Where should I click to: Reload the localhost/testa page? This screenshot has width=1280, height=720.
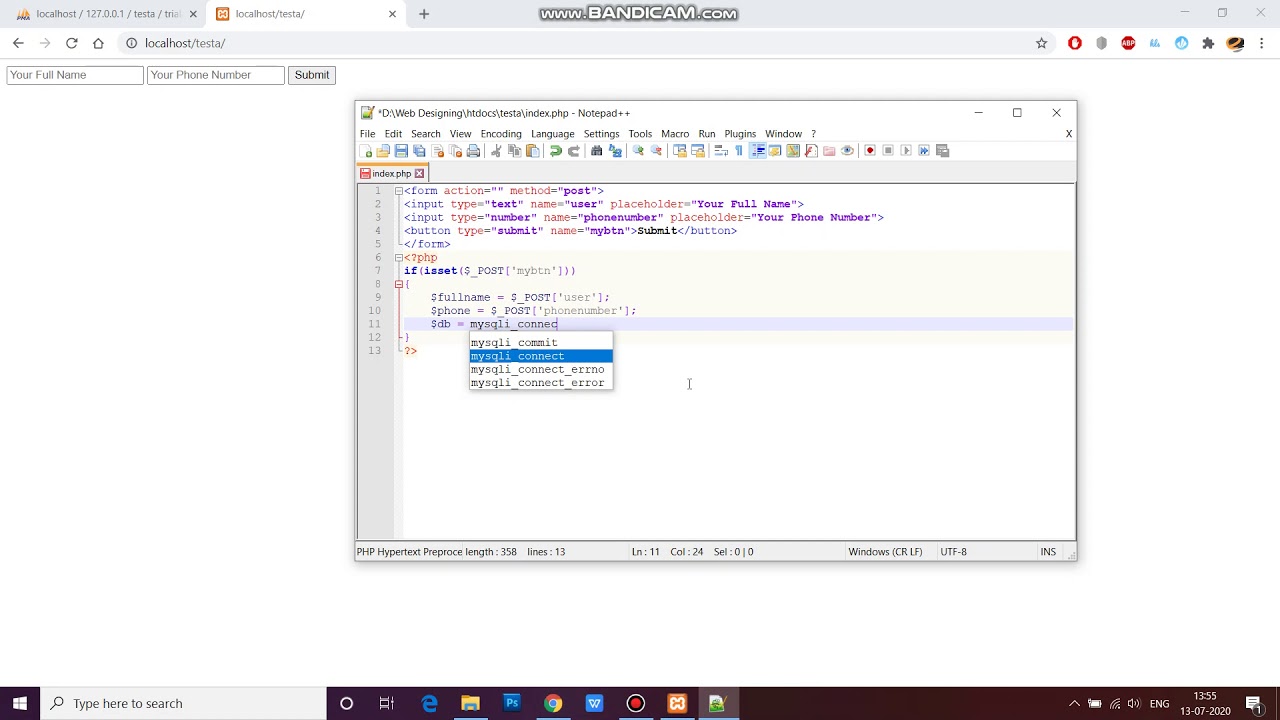pos(71,43)
